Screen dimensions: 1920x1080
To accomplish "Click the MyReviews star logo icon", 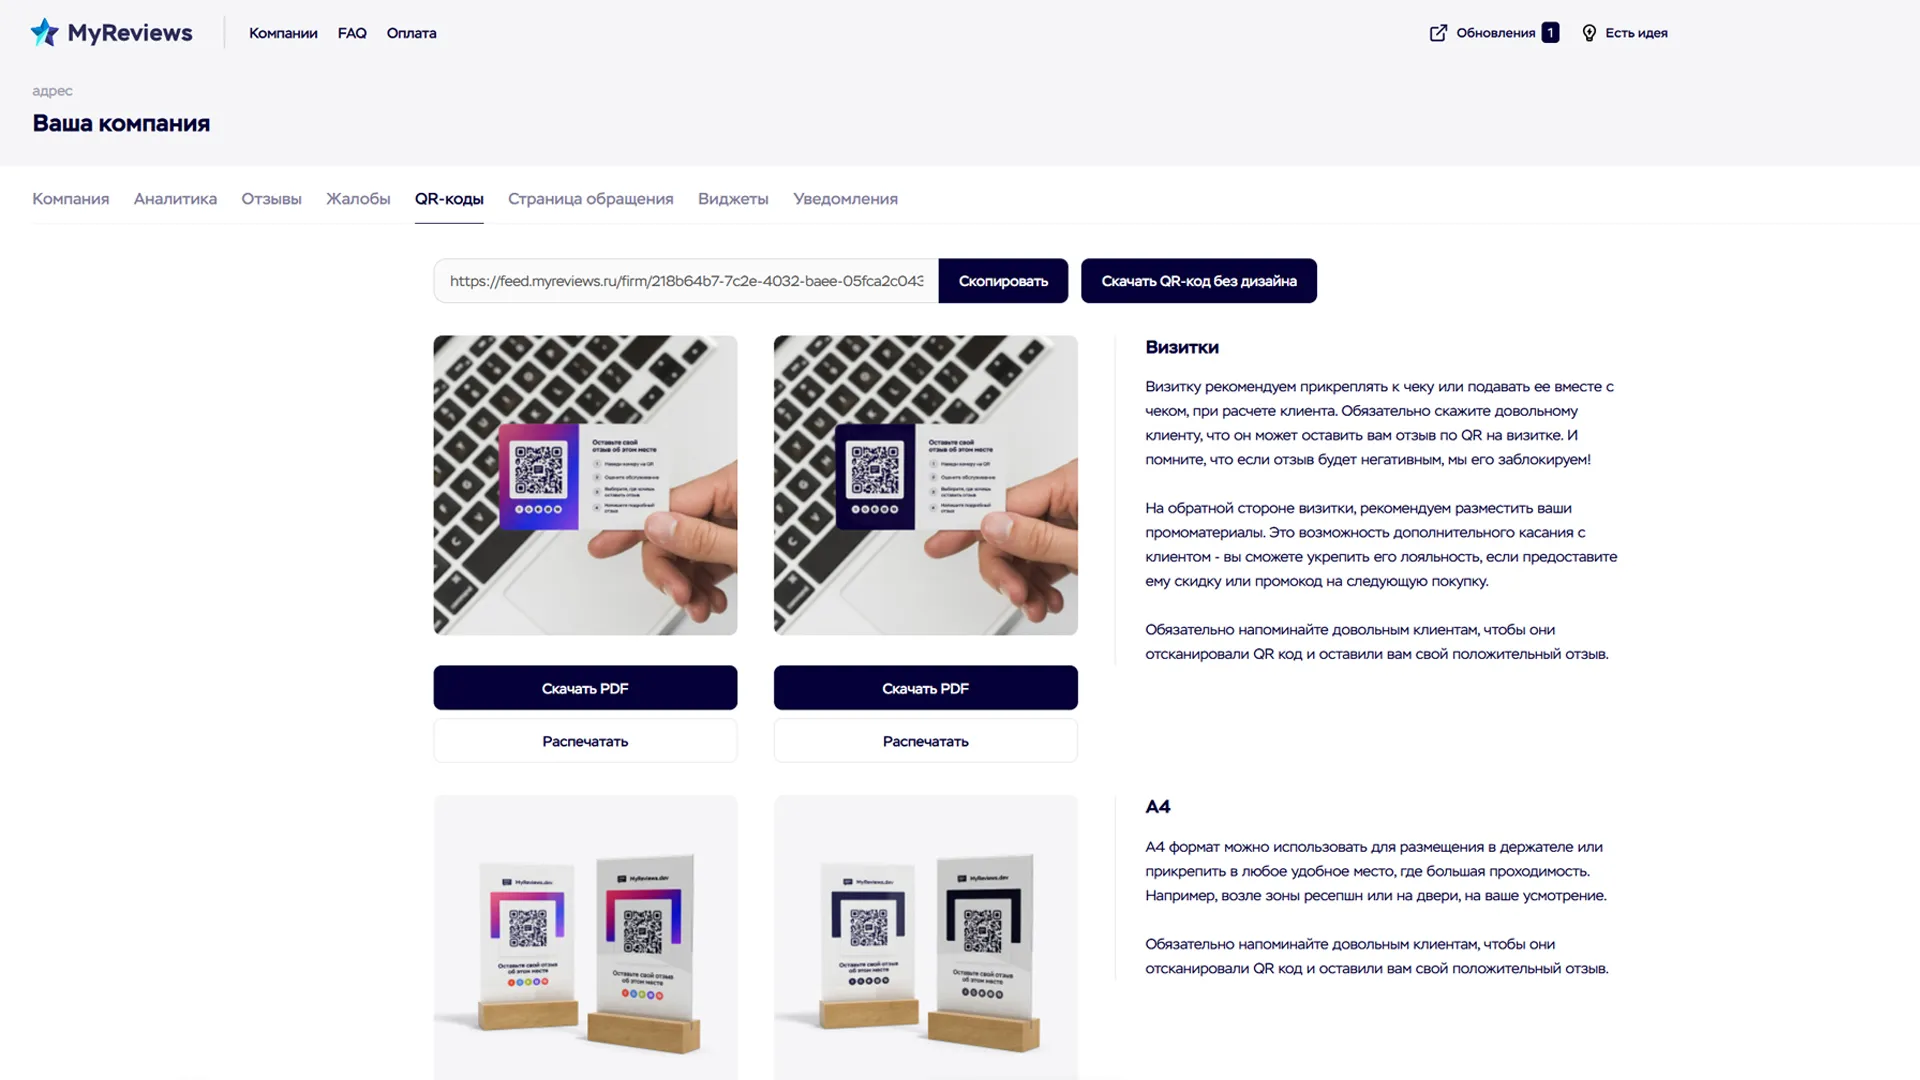I will point(44,33).
